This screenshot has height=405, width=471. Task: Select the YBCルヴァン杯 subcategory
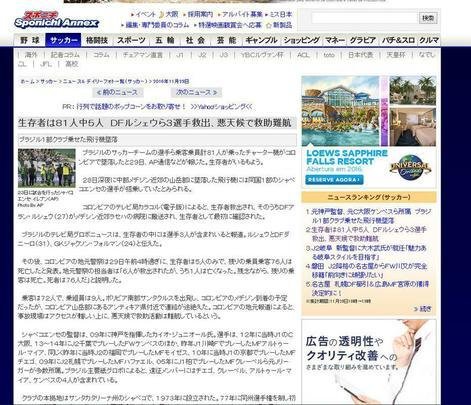[x=262, y=55]
